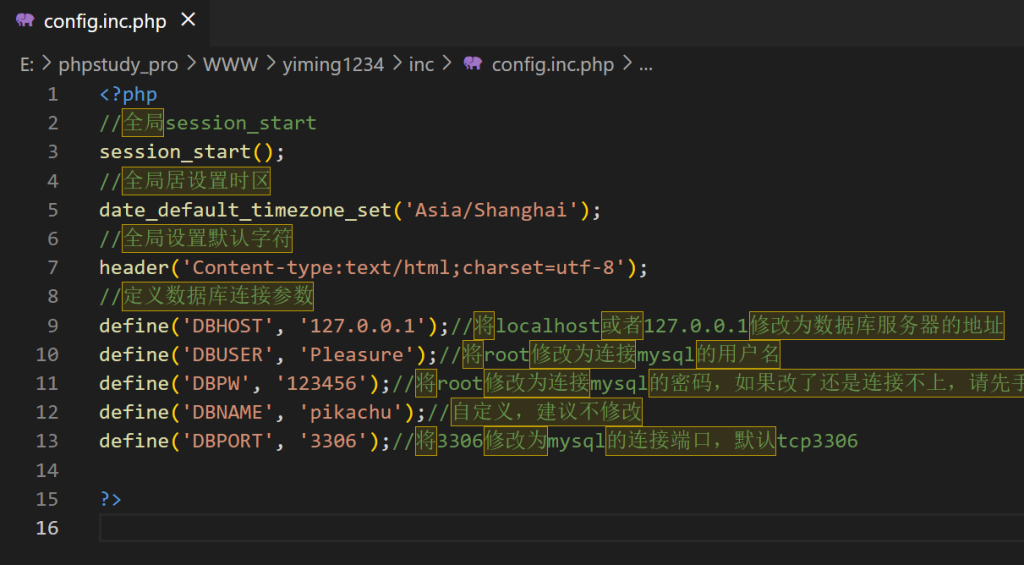Image resolution: width=1024 pixels, height=565 pixels.
Task: Open the E: drive breadcrumb
Action: tap(27, 64)
